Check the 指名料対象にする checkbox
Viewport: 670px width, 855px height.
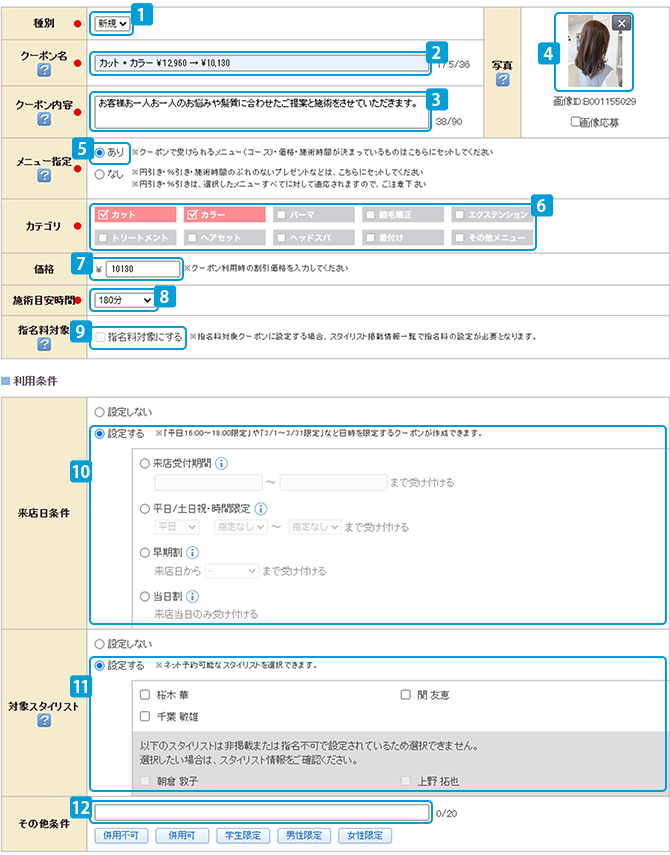click(x=100, y=340)
